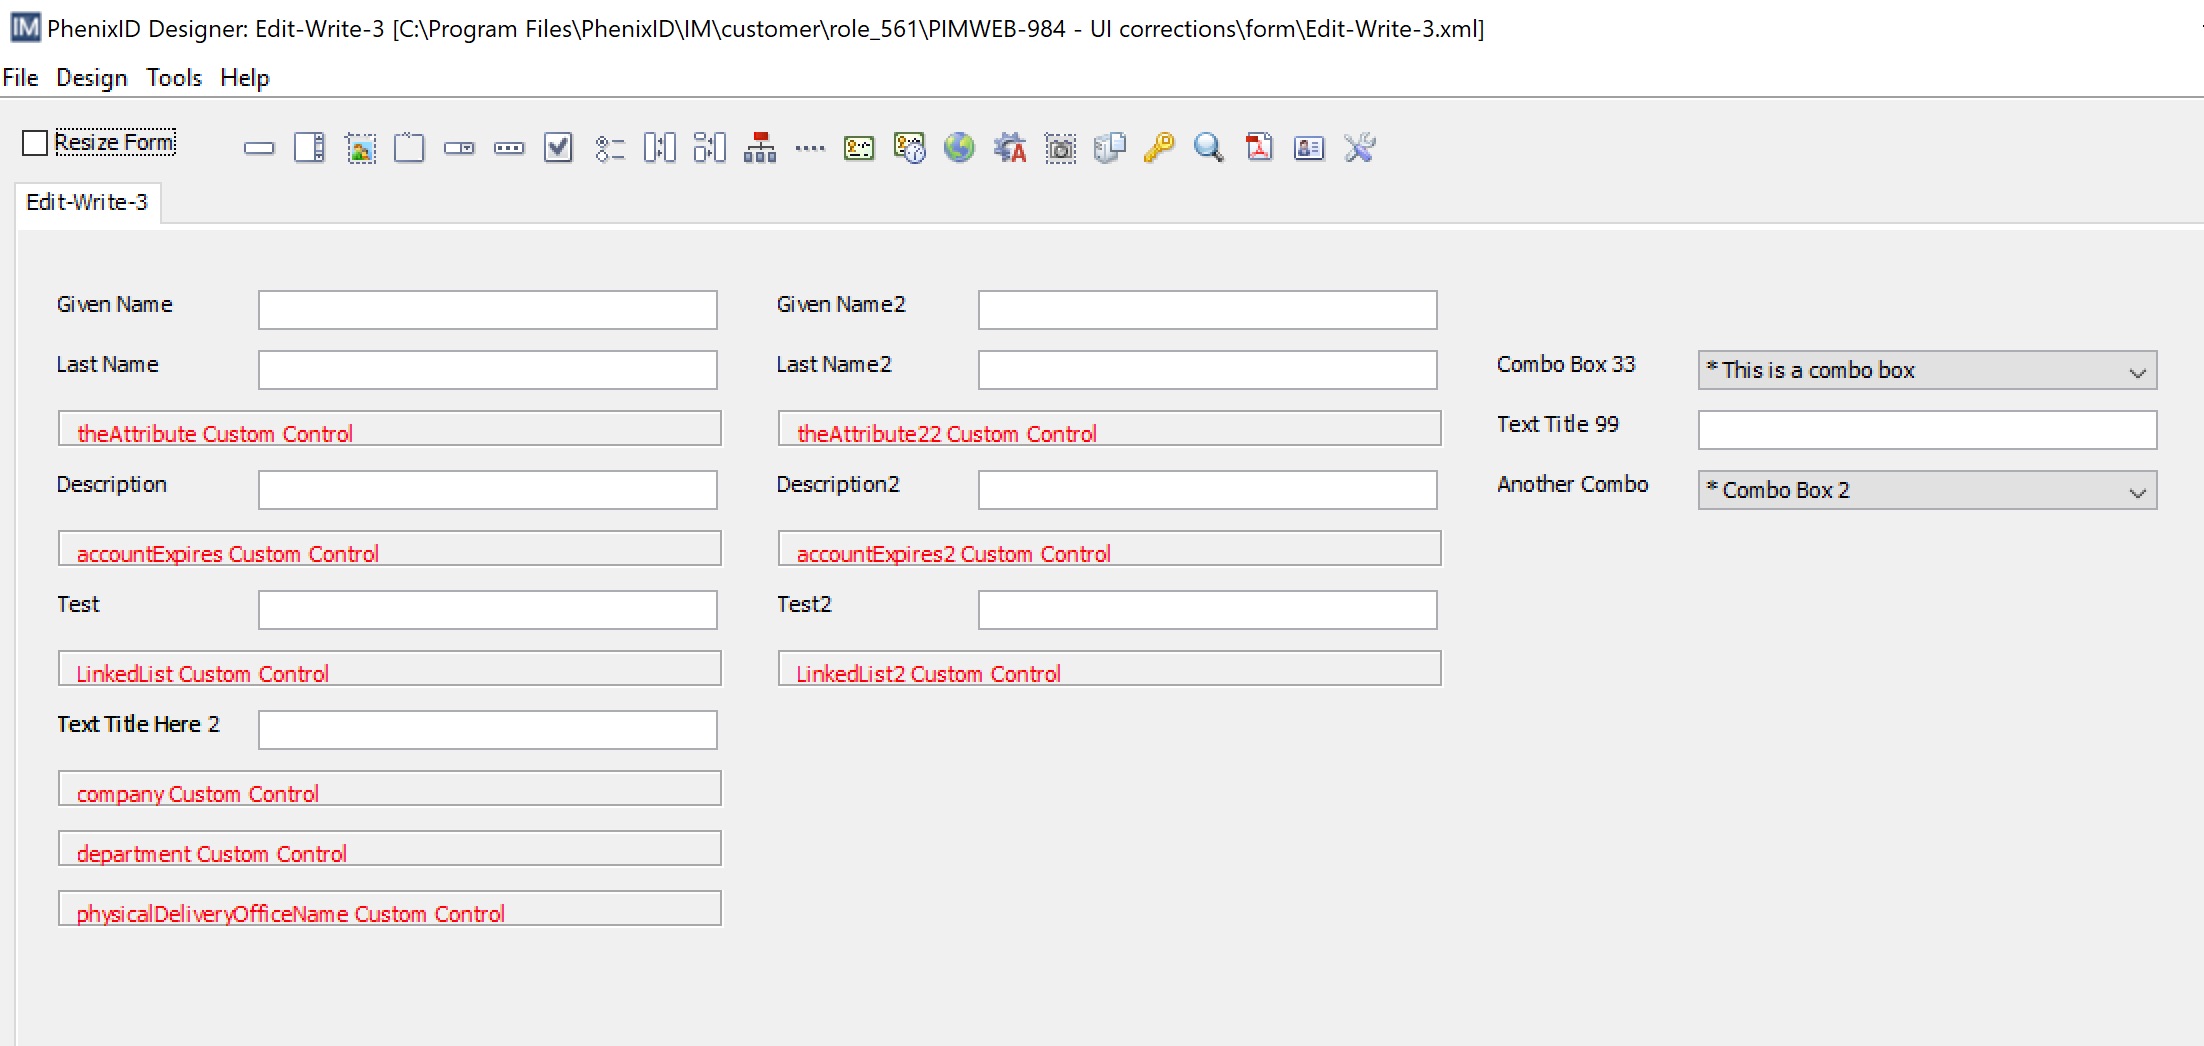Click the Last Name2 label
Screen dimensions: 2204x1046
click(833, 364)
